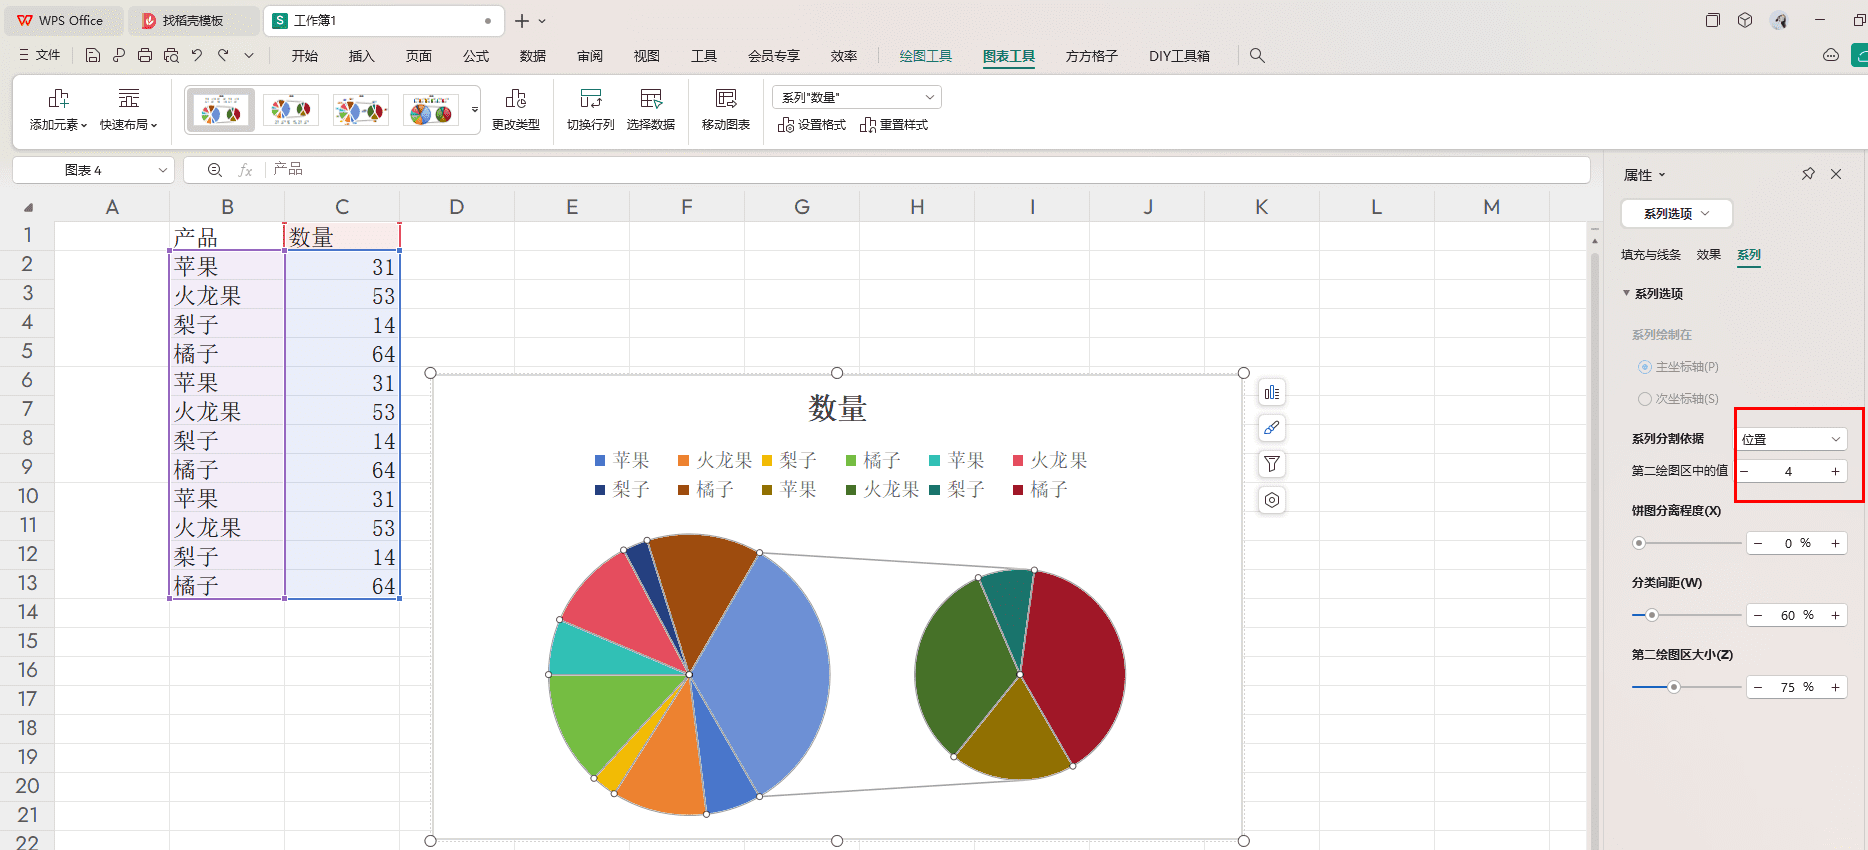1868x850 pixels.
Task: Select cell B2 containing 苹果
Action: tap(227, 266)
